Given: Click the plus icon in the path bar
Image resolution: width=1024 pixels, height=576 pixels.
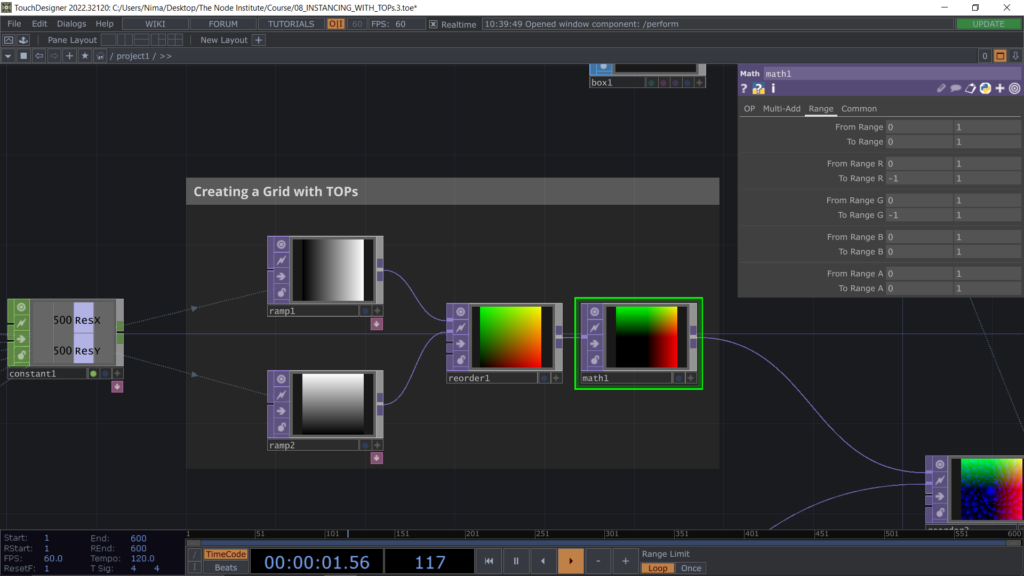Looking at the screenshot, I should tap(69, 56).
